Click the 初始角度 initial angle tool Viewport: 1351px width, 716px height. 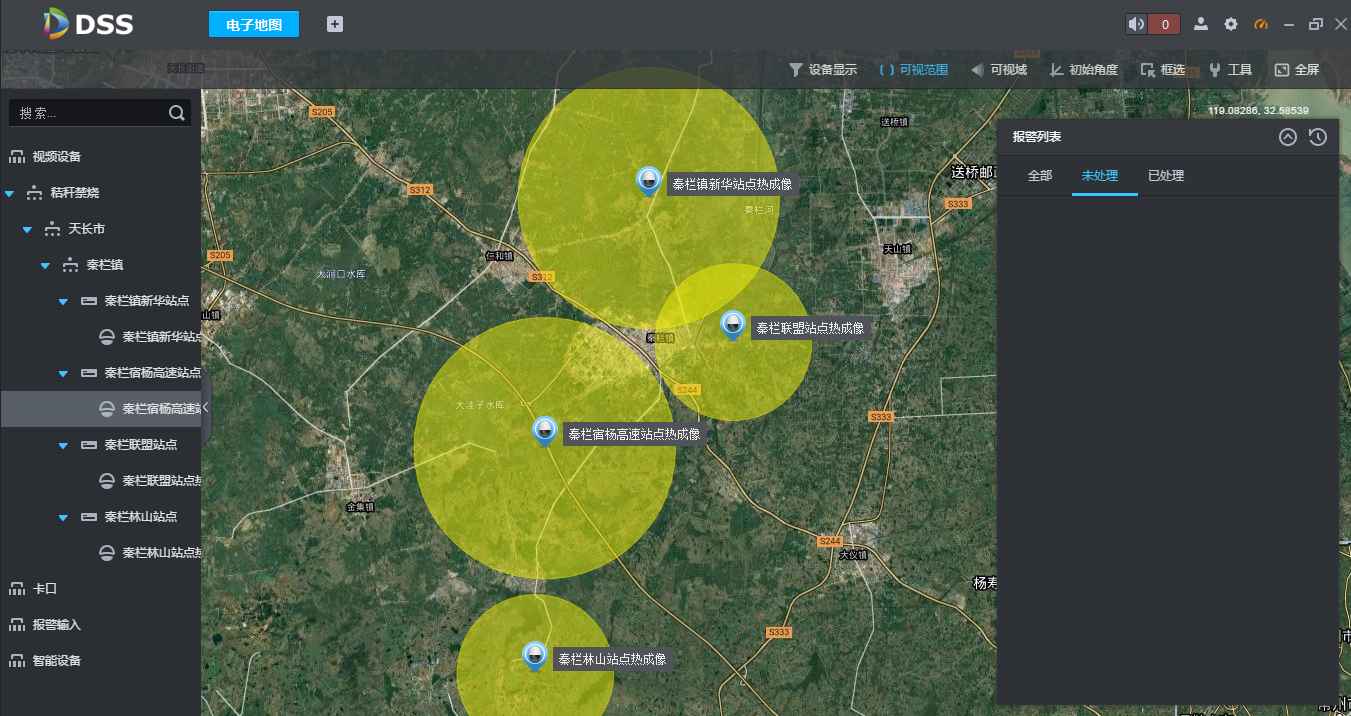click(1084, 70)
